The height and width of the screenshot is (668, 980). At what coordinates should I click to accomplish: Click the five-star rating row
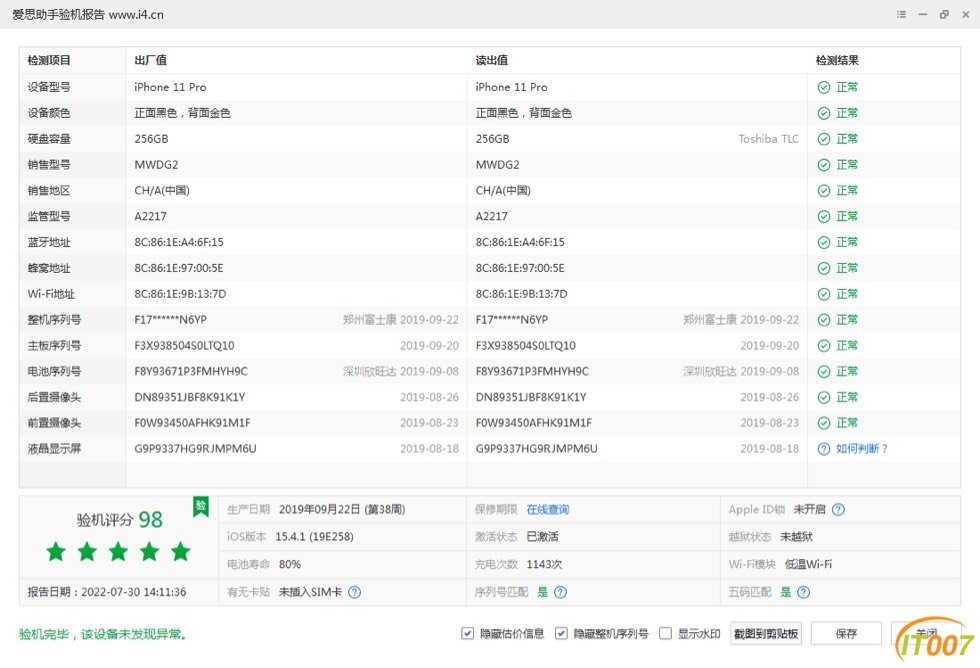[118, 552]
